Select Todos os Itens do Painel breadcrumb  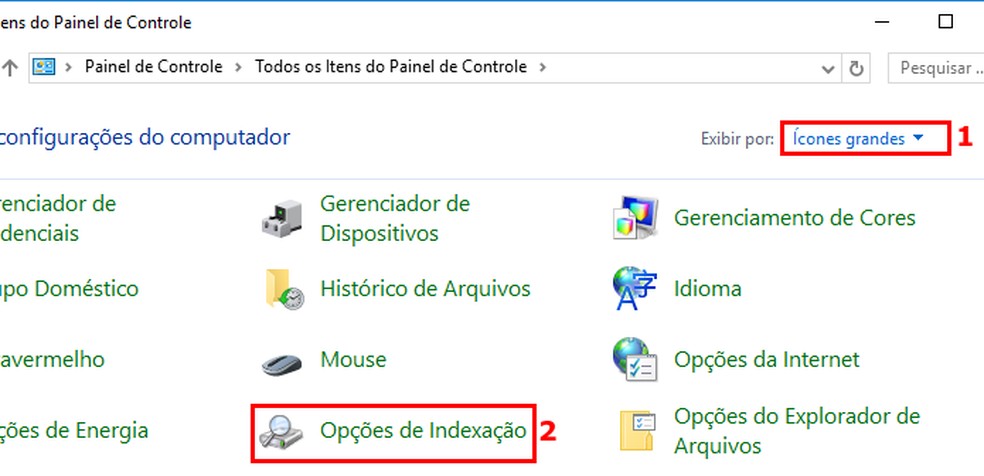coord(390,67)
